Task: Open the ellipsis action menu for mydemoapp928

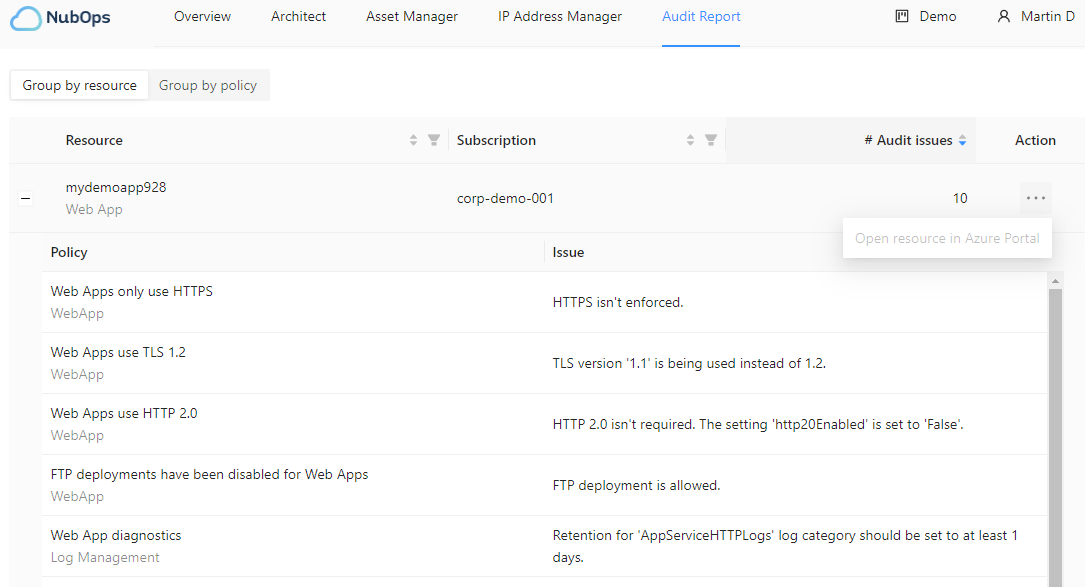Action: [1036, 198]
